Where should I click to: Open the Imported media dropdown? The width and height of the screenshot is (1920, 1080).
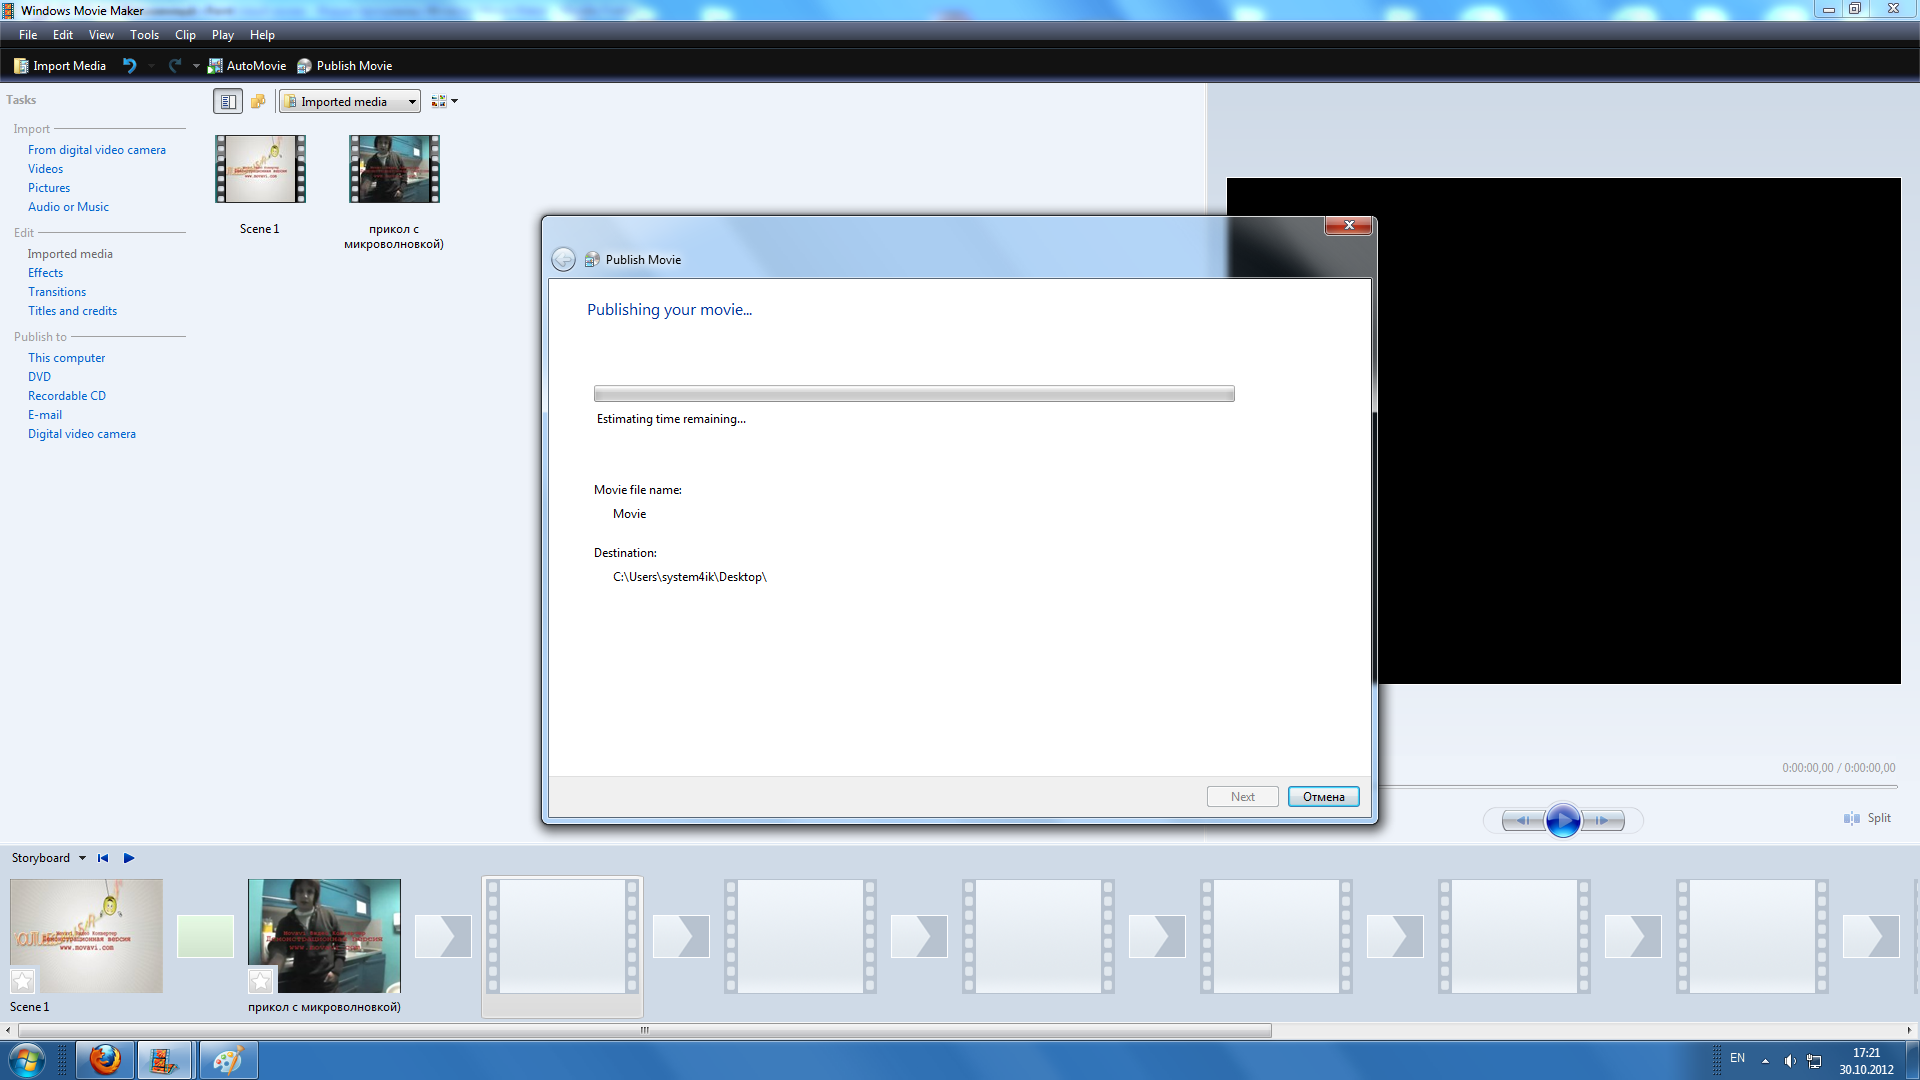click(349, 101)
